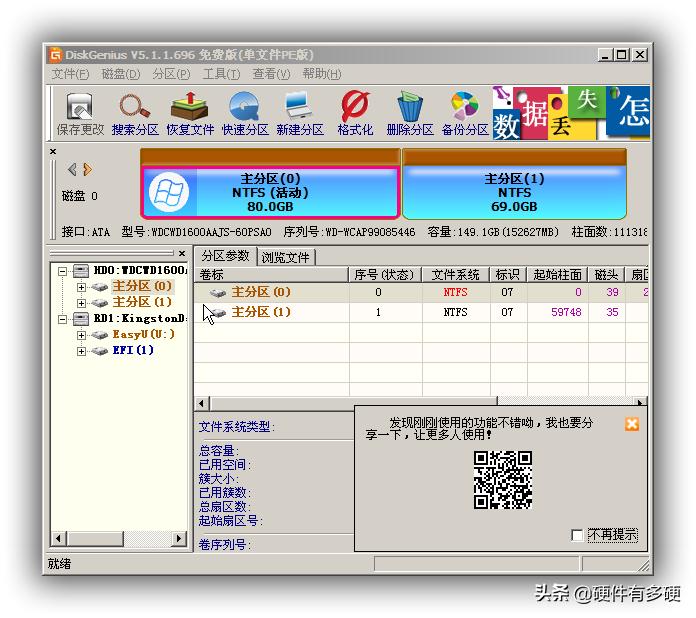Close the left tree panel

(182, 253)
